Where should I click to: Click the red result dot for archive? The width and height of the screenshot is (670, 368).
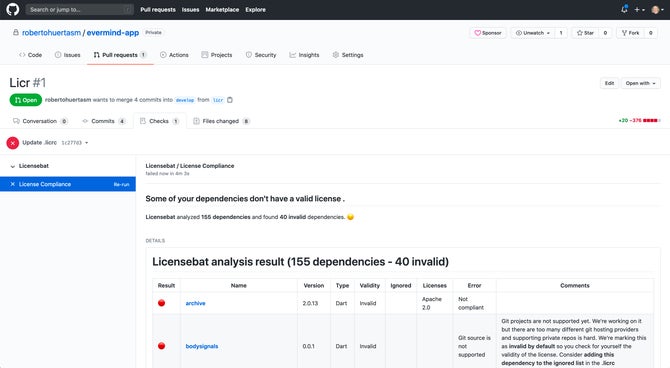coord(162,303)
